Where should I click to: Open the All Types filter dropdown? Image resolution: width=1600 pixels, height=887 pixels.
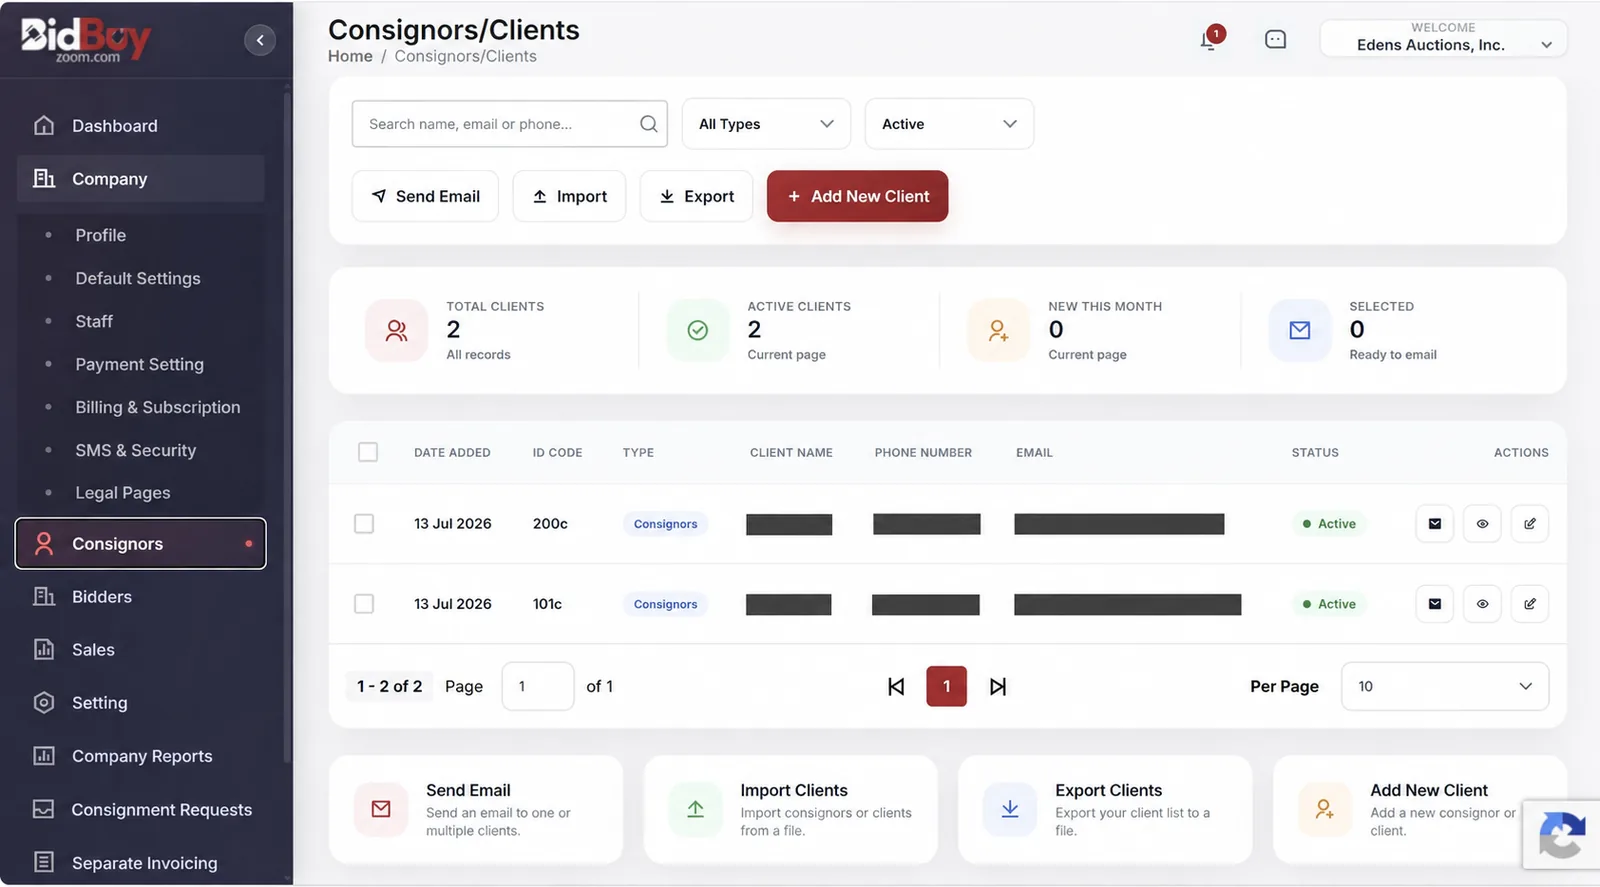[x=766, y=124]
